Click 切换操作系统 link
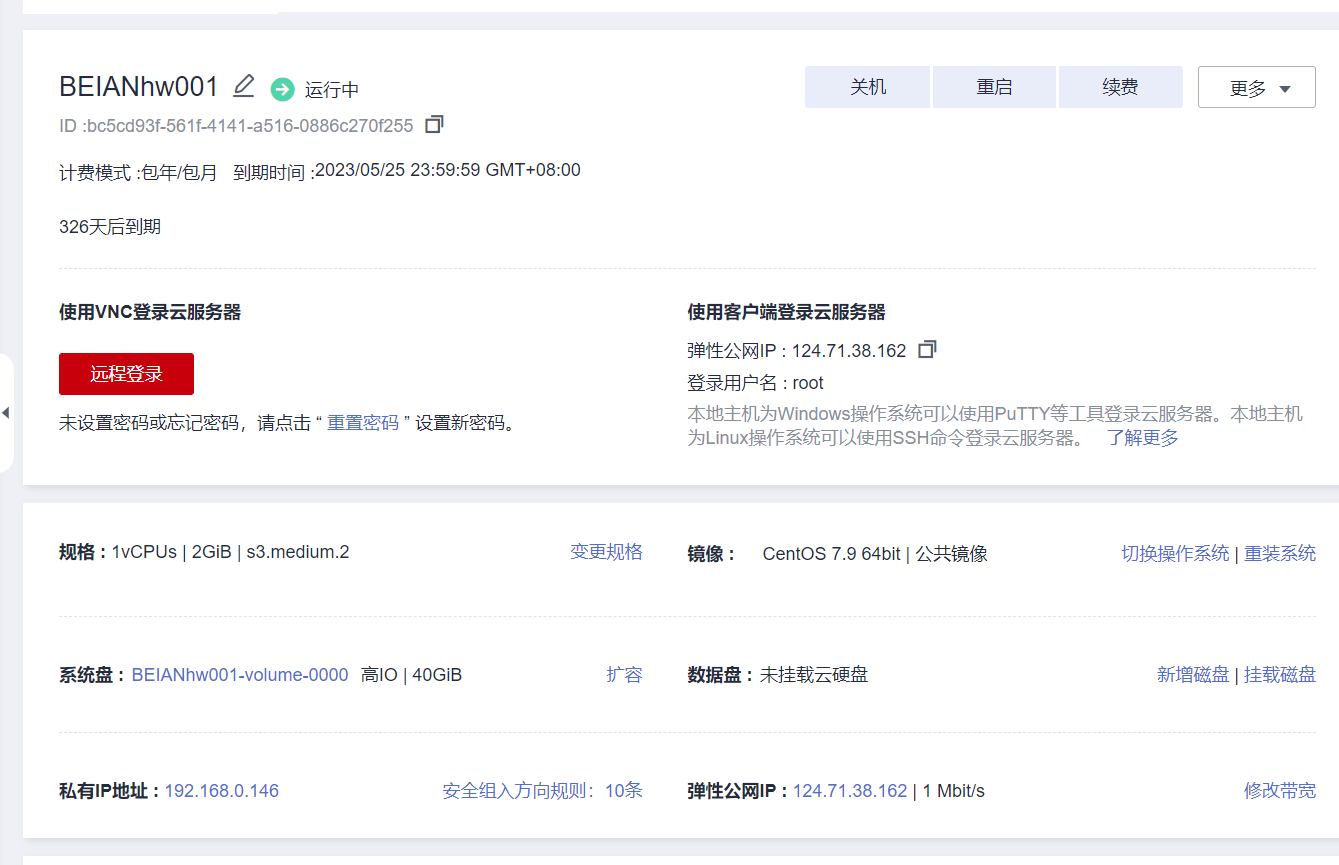This screenshot has height=865, width=1339. 1175,553
